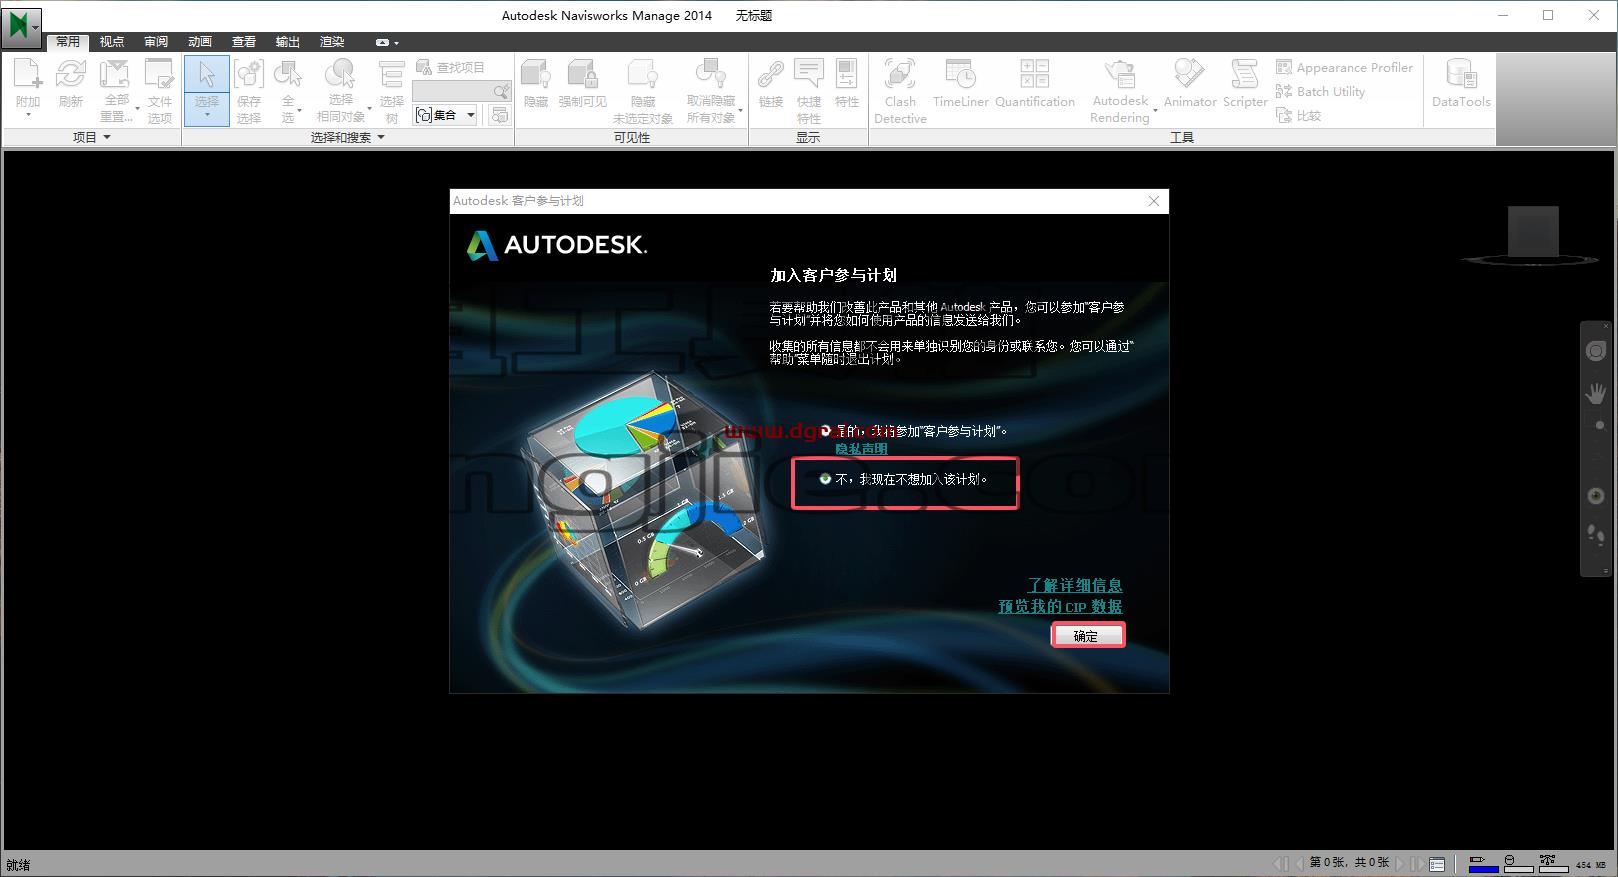The height and width of the screenshot is (877, 1618).
Task: Activate the Select (选择) arrow tool
Action: click(x=206, y=76)
